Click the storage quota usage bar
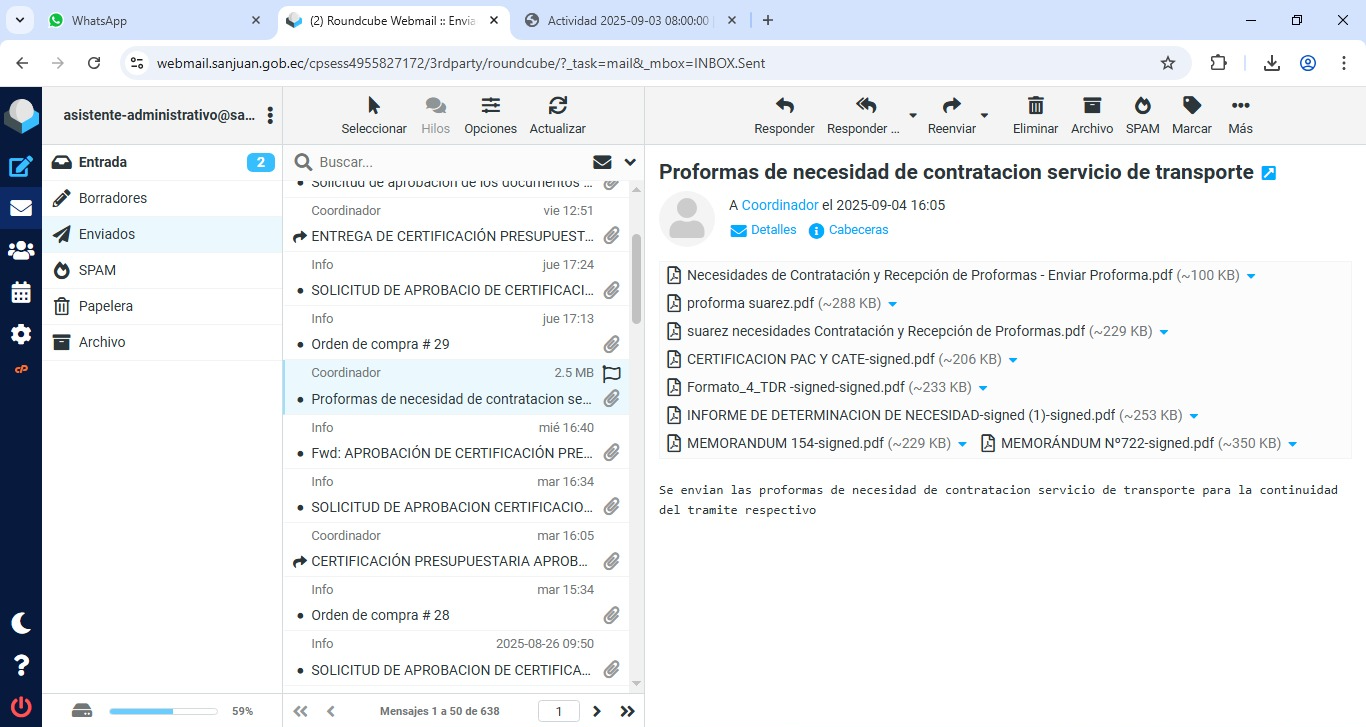The width and height of the screenshot is (1366, 727). (x=163, y=711)
